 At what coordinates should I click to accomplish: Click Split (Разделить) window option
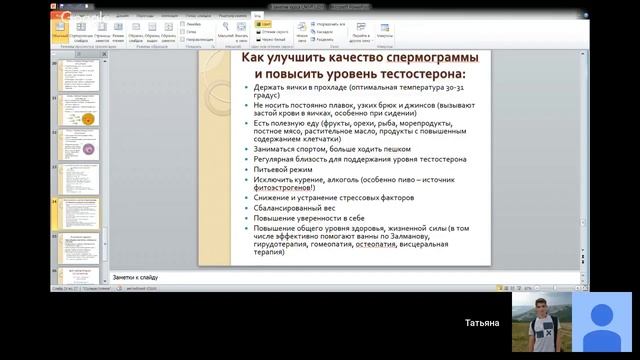[322, 39]
